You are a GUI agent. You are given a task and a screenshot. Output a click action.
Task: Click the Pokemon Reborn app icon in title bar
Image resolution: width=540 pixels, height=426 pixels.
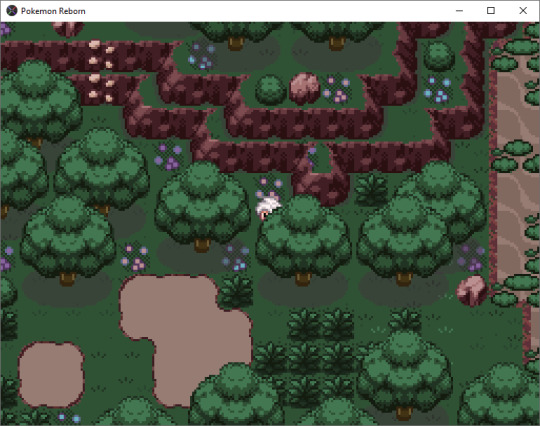[12, 11]
